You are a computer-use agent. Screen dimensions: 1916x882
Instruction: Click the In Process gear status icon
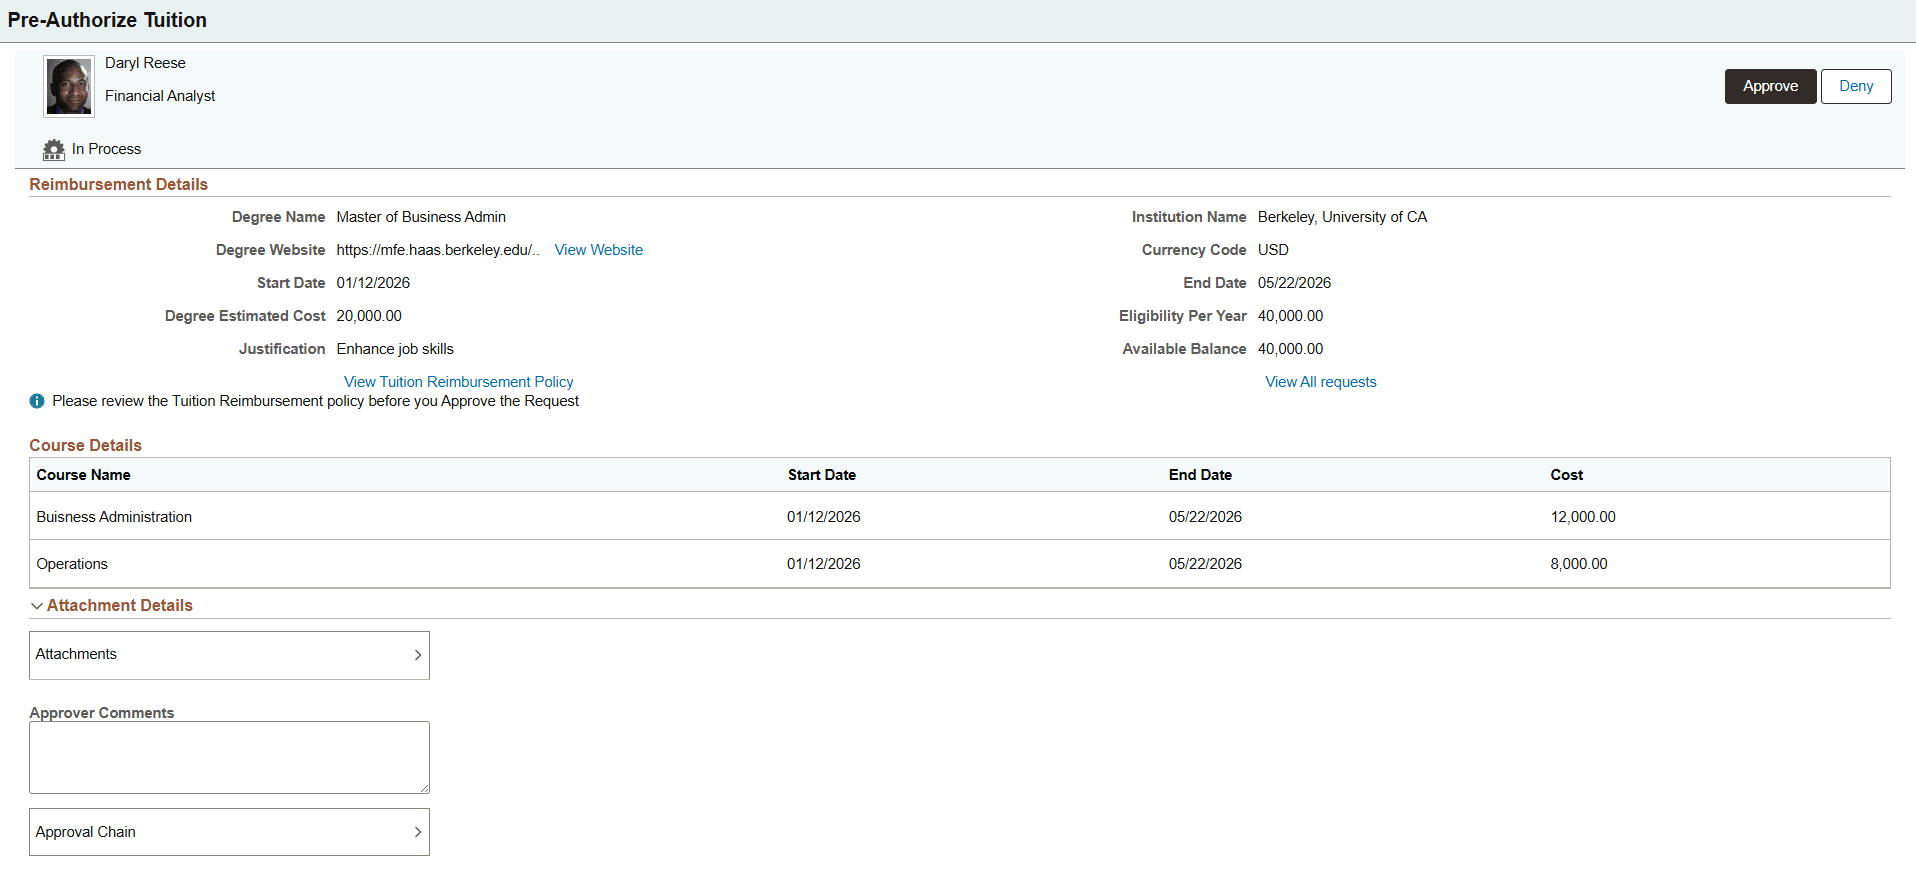54,150
